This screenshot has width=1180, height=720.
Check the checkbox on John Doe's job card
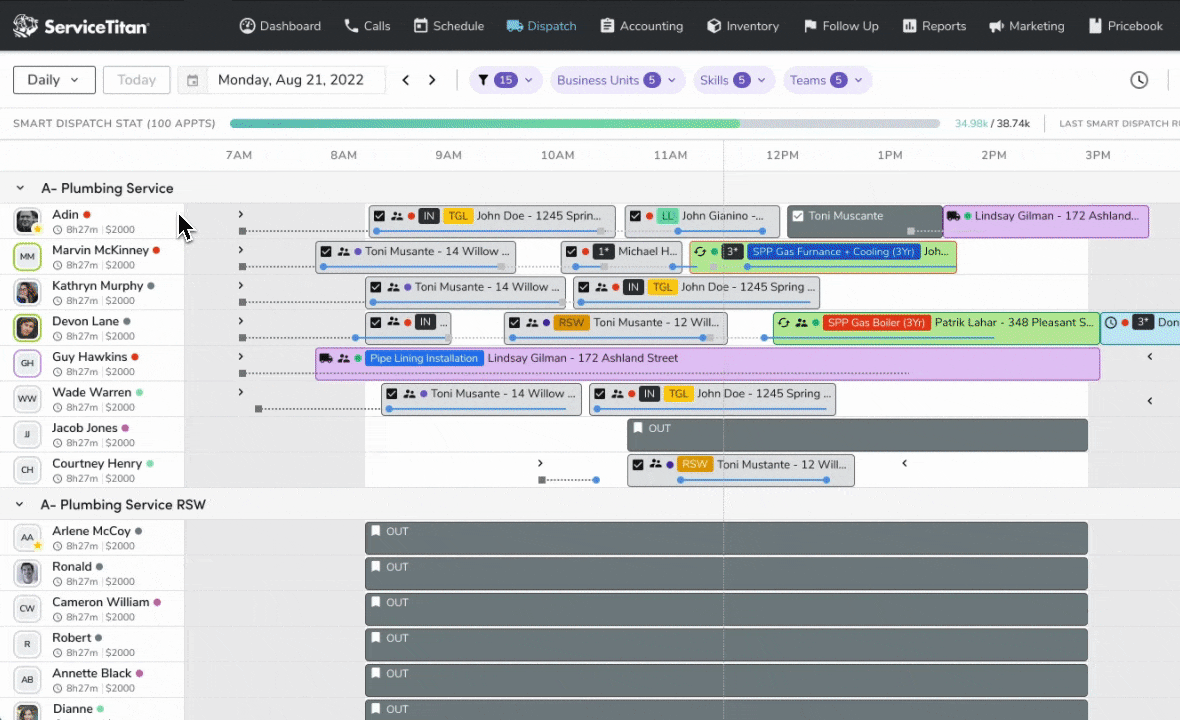[x=379, y=215]
